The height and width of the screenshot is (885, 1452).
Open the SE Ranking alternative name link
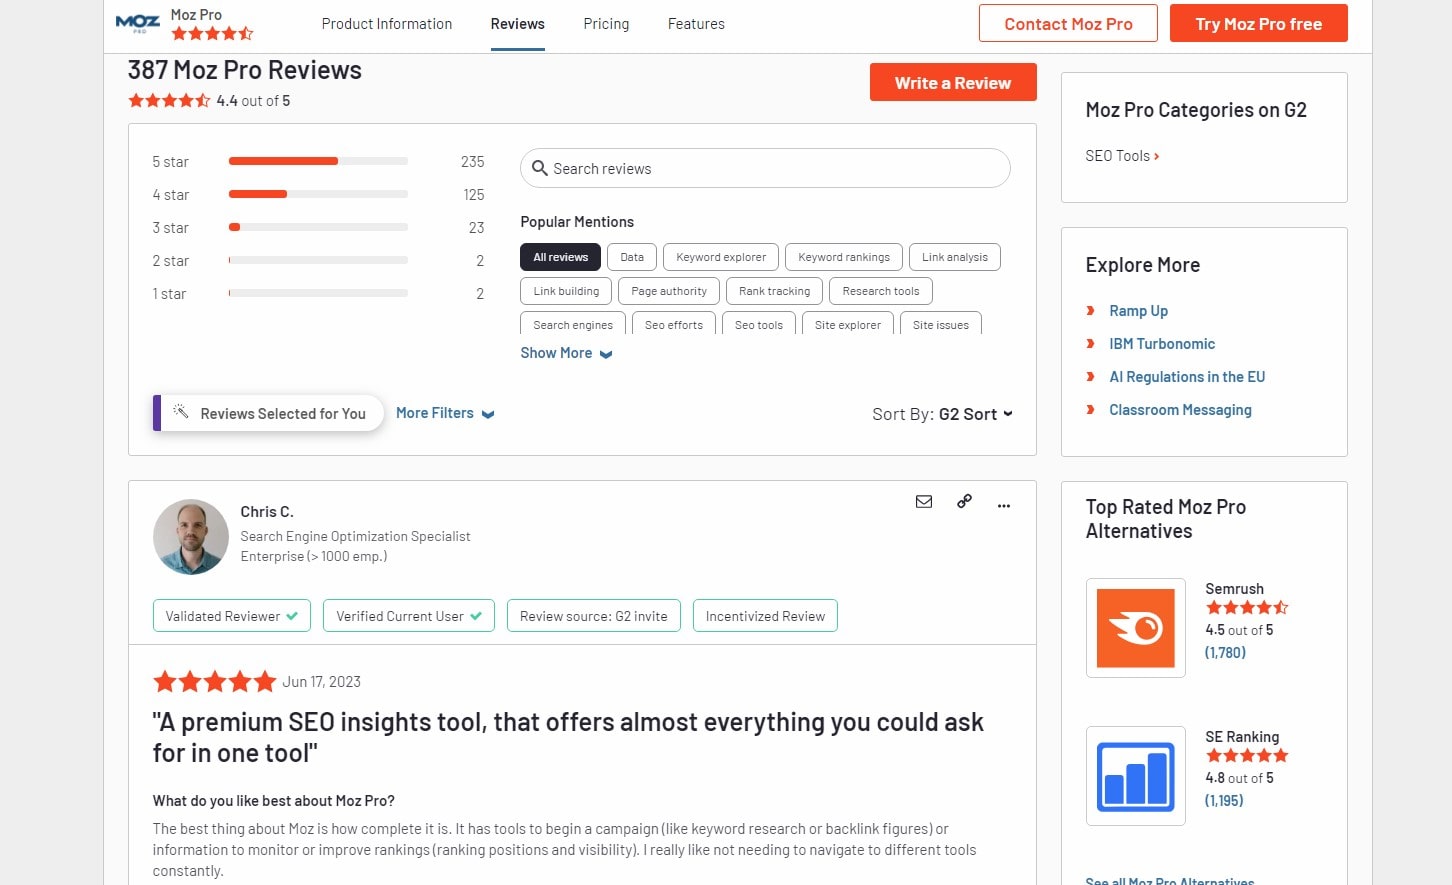point(1242,737)
